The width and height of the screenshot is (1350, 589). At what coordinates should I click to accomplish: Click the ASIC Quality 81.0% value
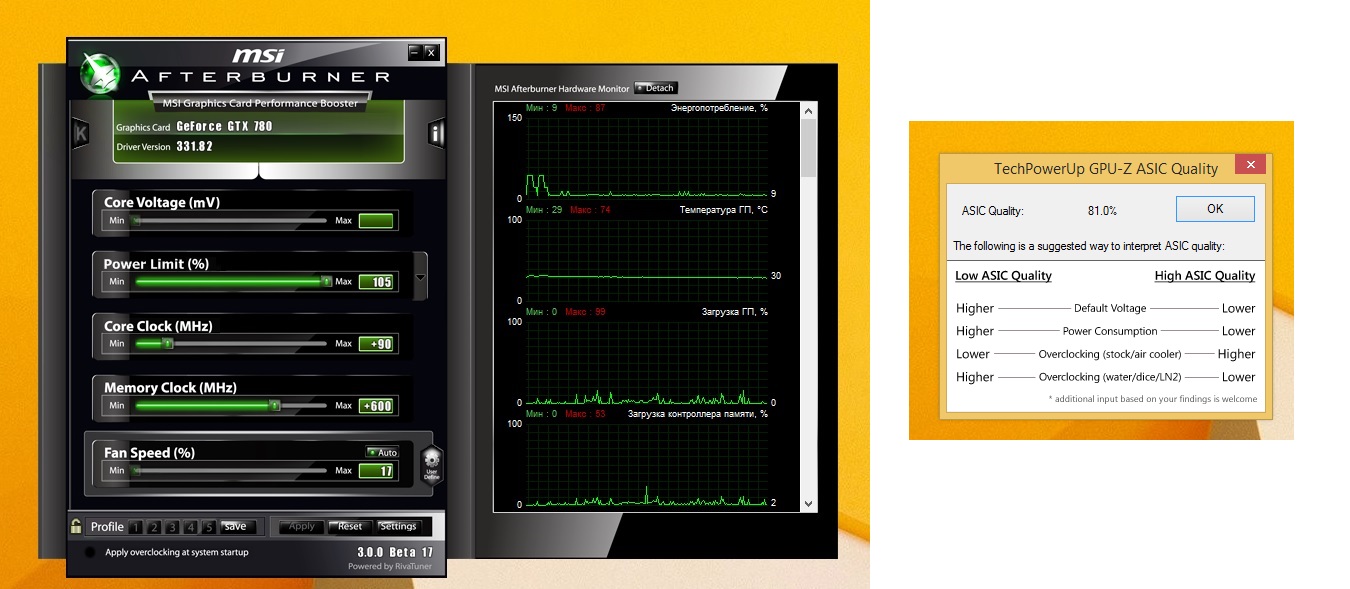coord(1102,211)
